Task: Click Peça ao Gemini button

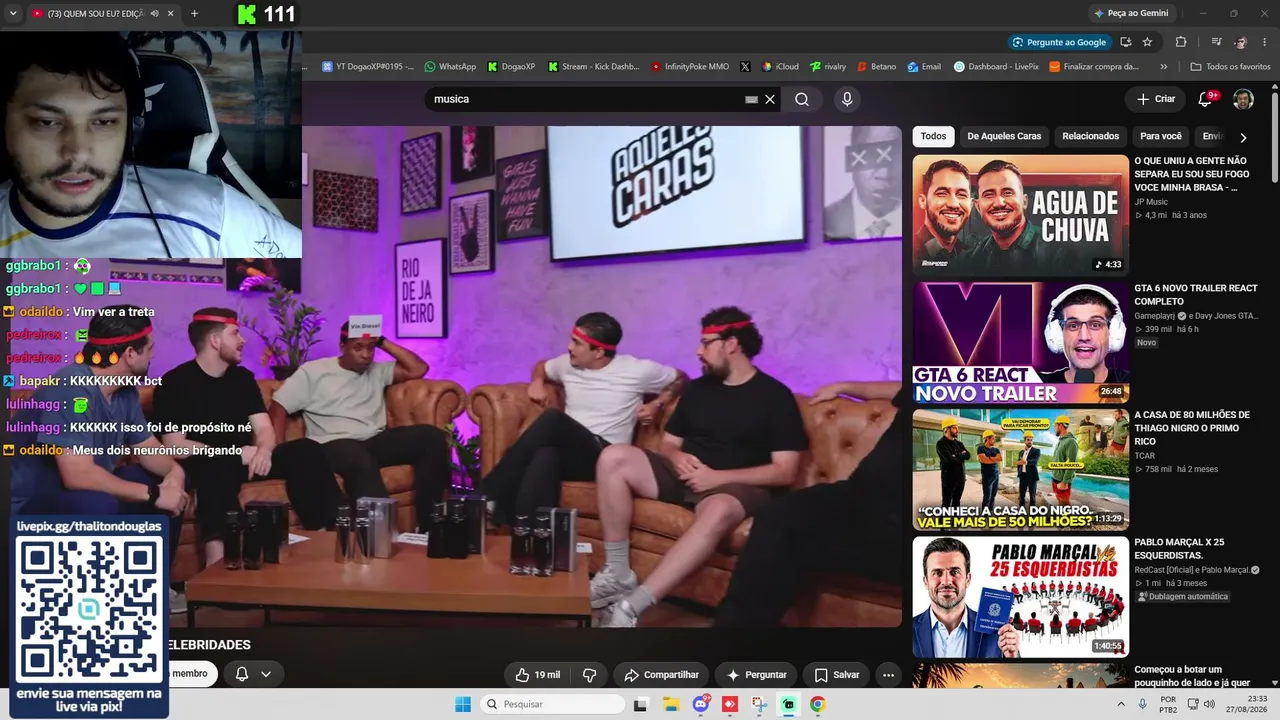Action: 1130,13
